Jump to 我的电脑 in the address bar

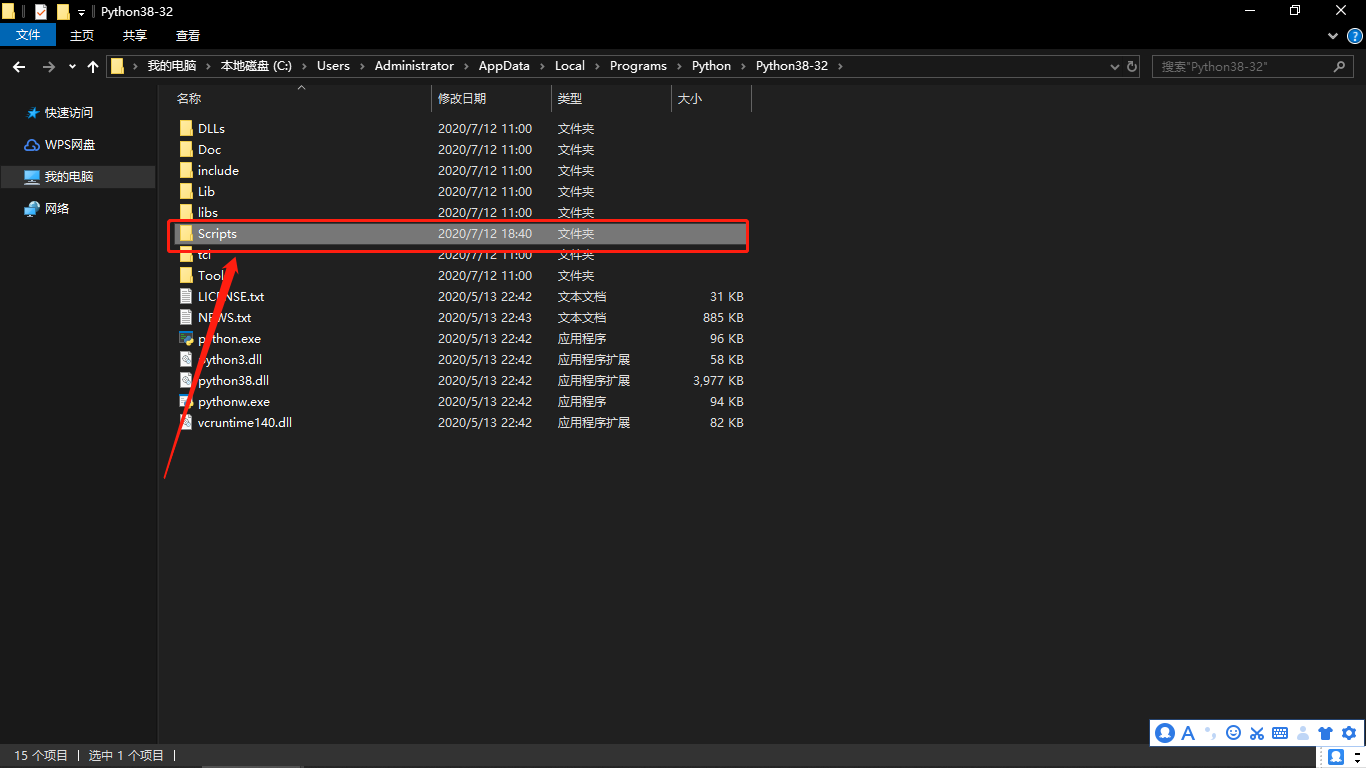pyautogui.click(x=172, y=66)
